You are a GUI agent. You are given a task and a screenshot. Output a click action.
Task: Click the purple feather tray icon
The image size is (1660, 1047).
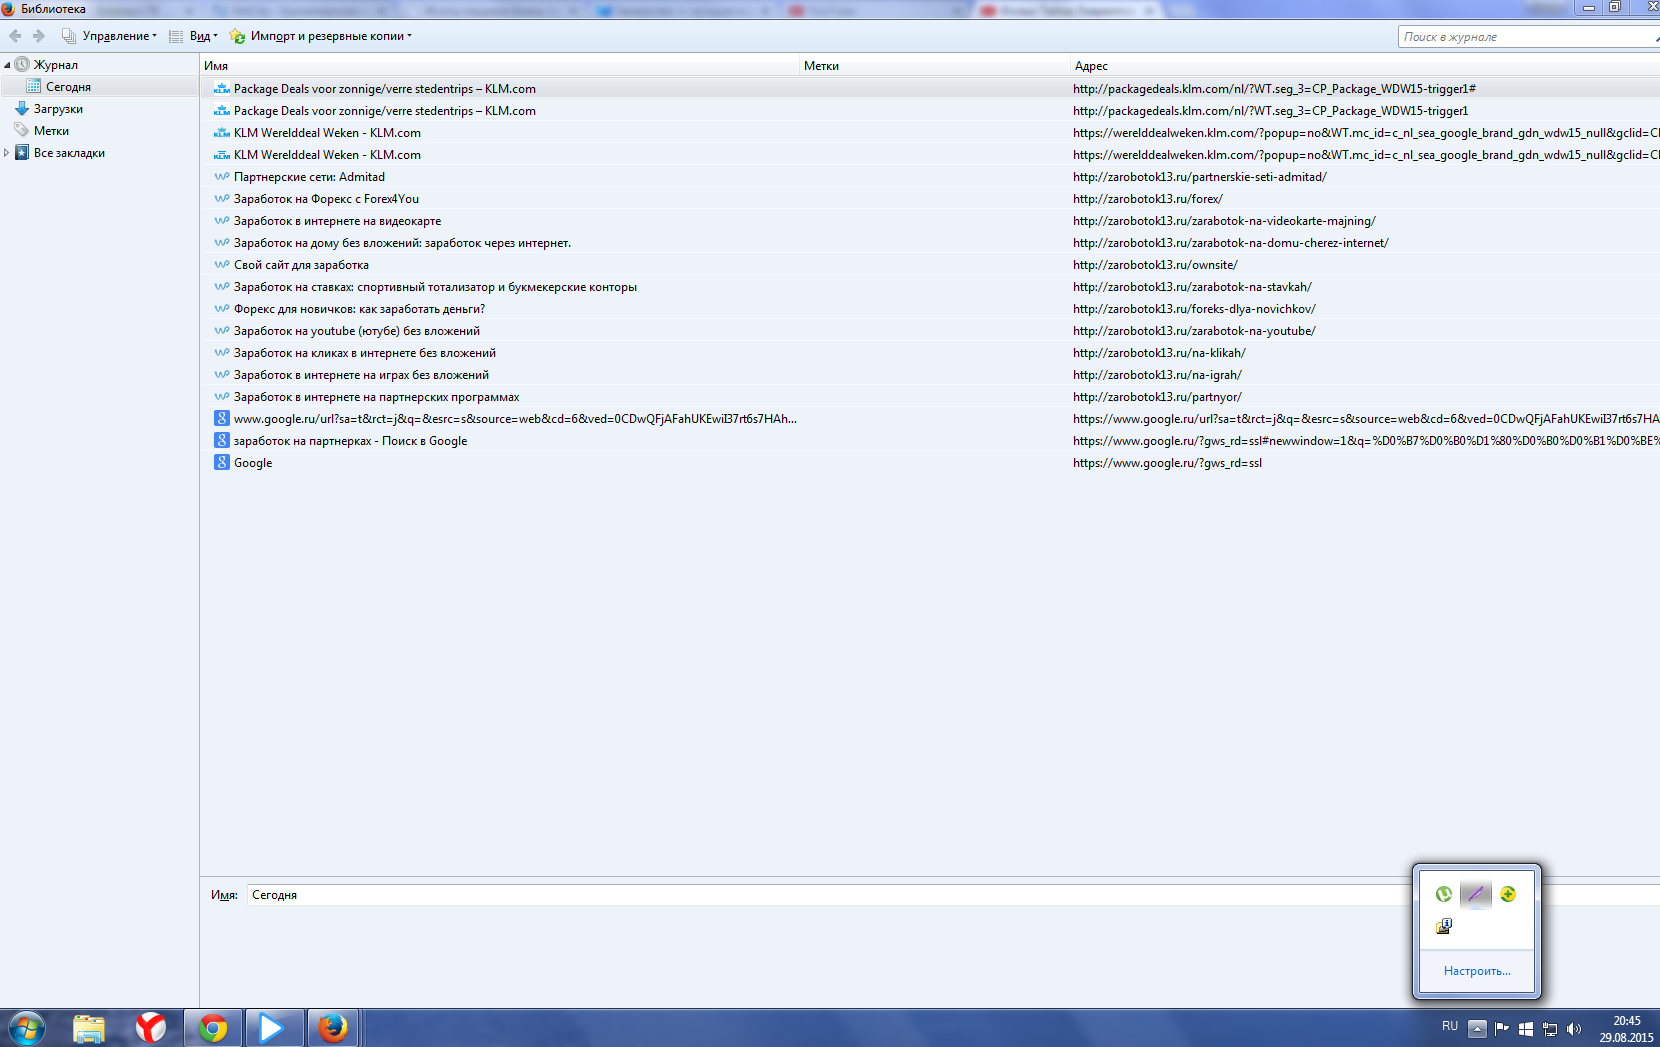click(1475, 894)
